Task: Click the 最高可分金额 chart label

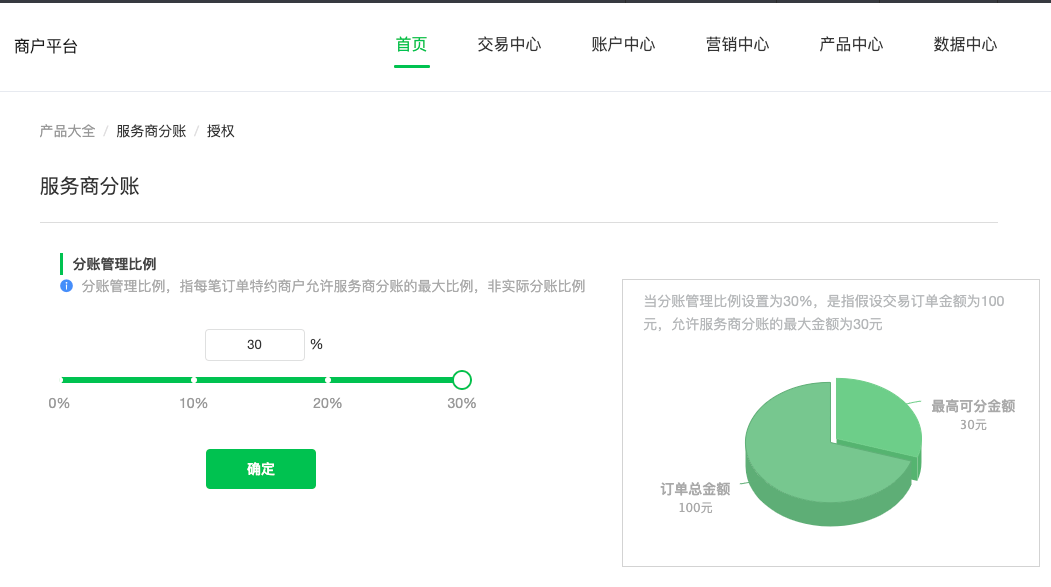Action: coord(973,406)
